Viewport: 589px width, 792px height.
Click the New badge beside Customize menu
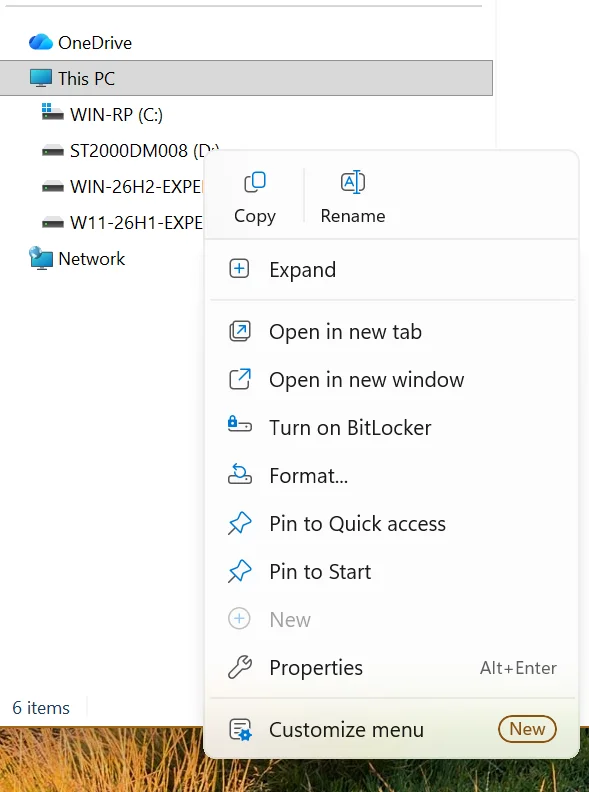pyautogui.click(x=527, y=729)
